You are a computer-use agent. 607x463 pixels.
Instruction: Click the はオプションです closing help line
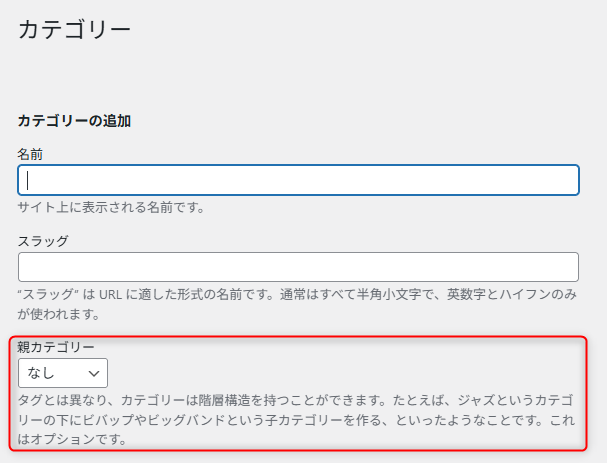coord(72,439)
